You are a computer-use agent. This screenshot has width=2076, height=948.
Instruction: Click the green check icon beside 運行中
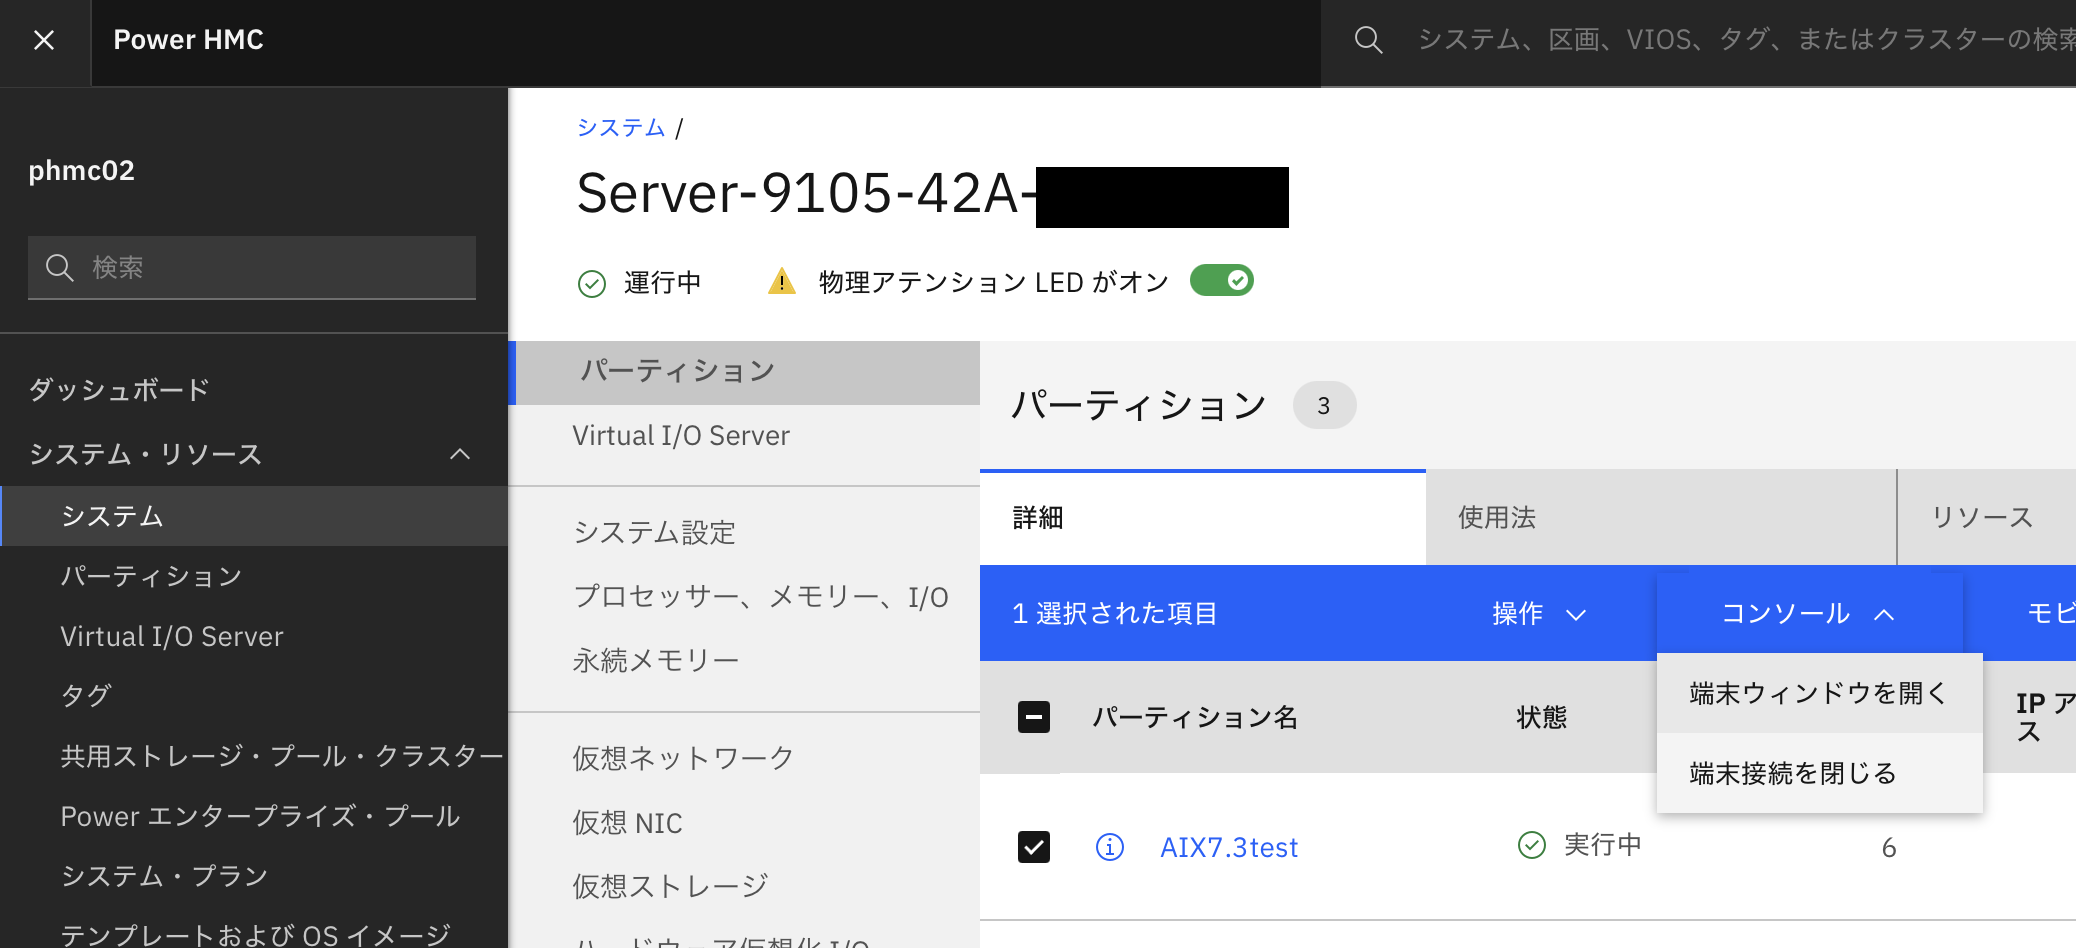(591, 283)
